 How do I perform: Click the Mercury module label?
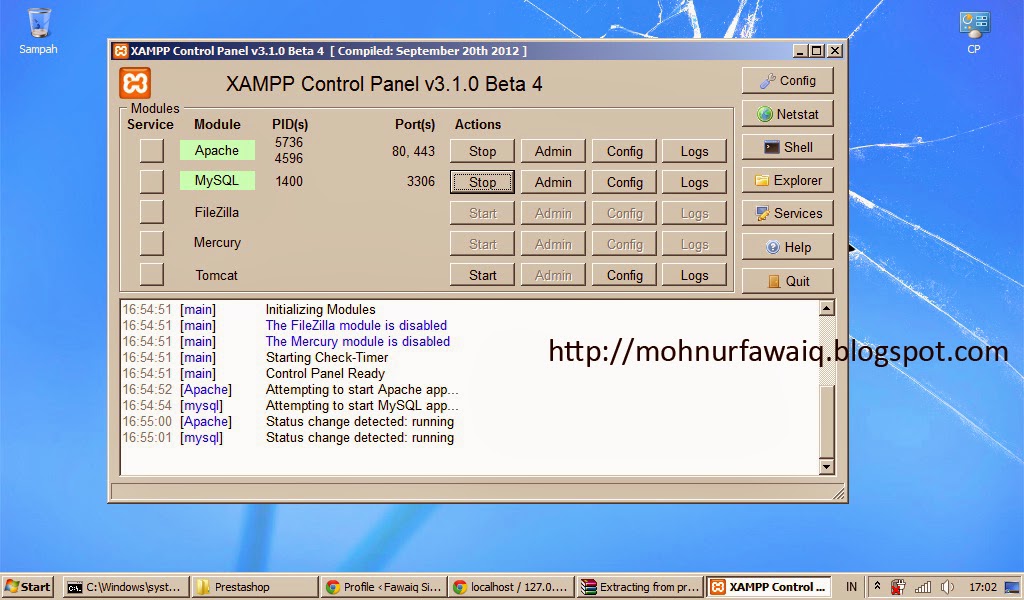tap(217, 242)
